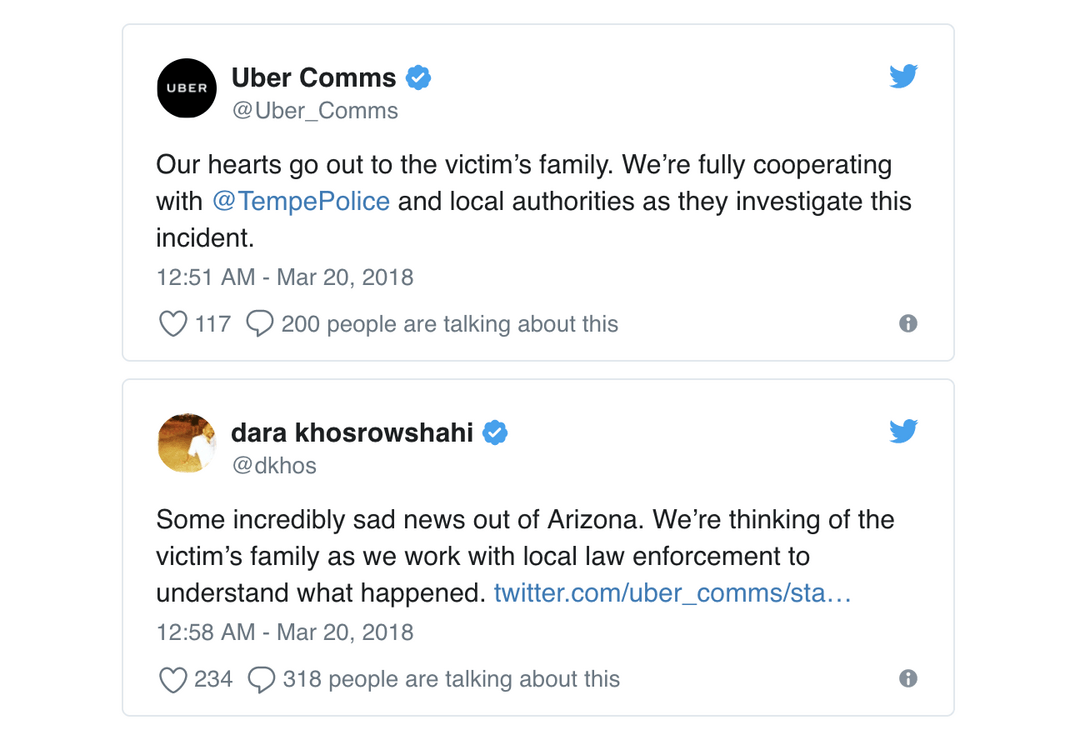Open the Uber logo profile avatar
The image size is (1080, 740).
tap(187, 88)
